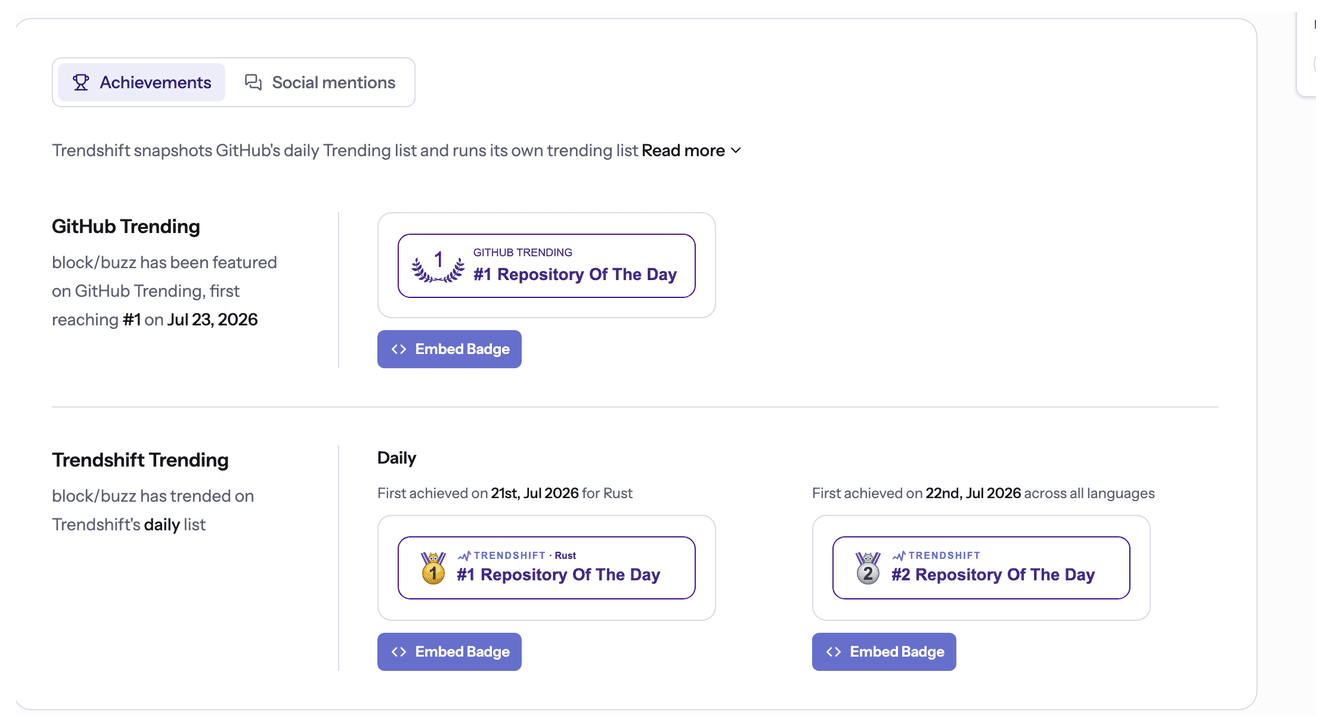Click code icon on GitHub Trending Embed Badge

click(x=399, y=349)
